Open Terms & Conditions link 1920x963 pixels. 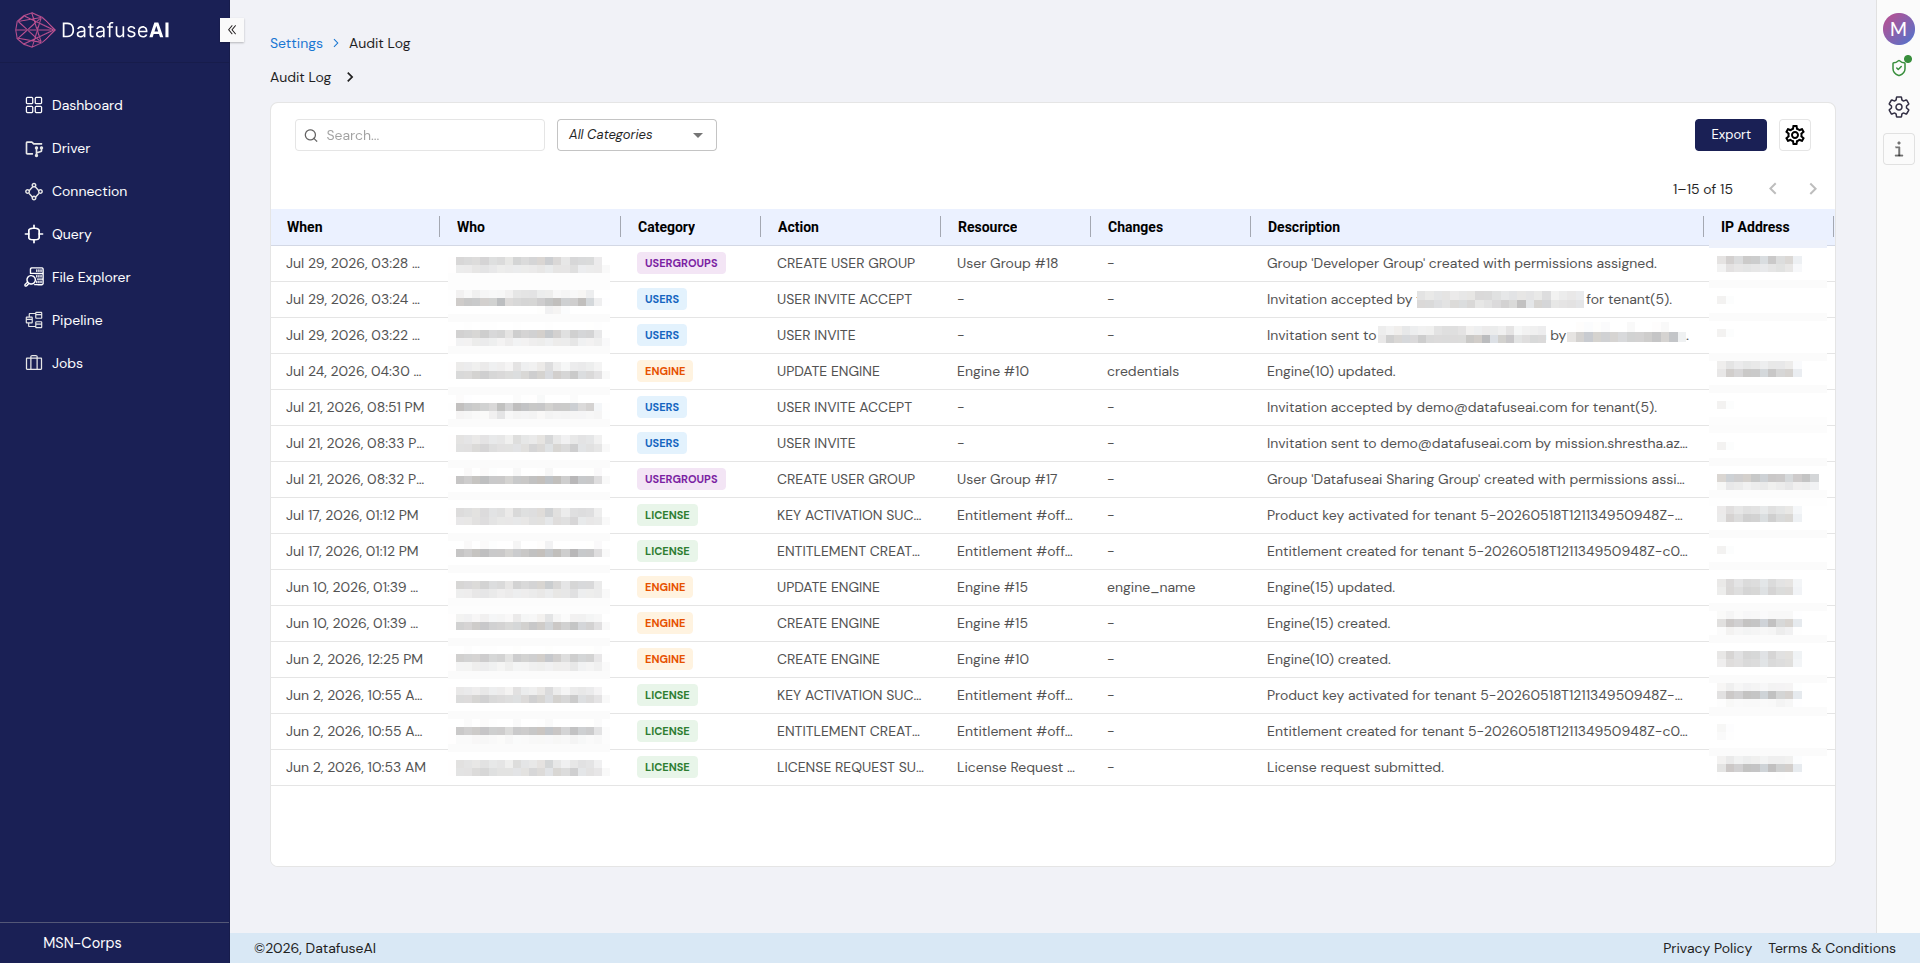[x=1832, y=948]
